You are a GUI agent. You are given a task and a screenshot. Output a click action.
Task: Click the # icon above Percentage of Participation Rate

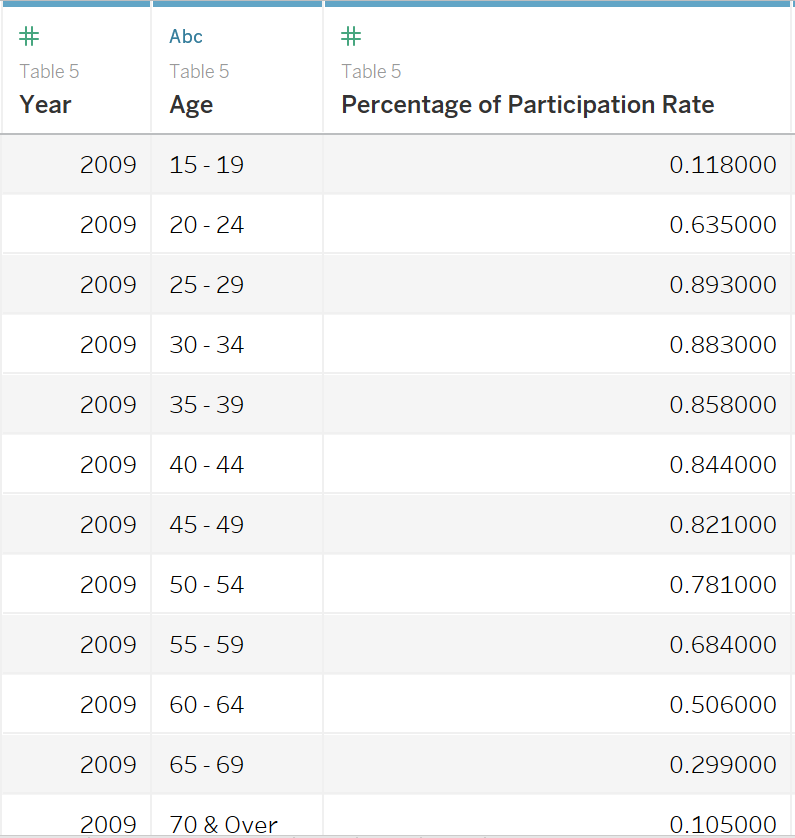pyautogui.click(x=350, y=36)
